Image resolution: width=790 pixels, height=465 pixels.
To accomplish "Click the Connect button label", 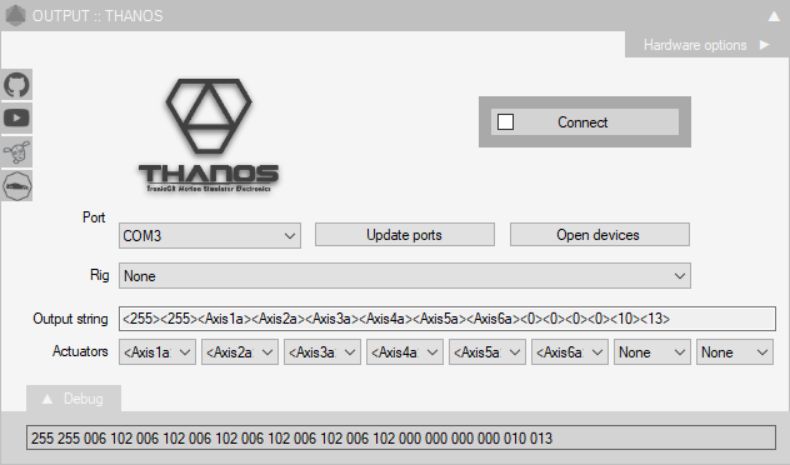I will [x=582, y=122].
